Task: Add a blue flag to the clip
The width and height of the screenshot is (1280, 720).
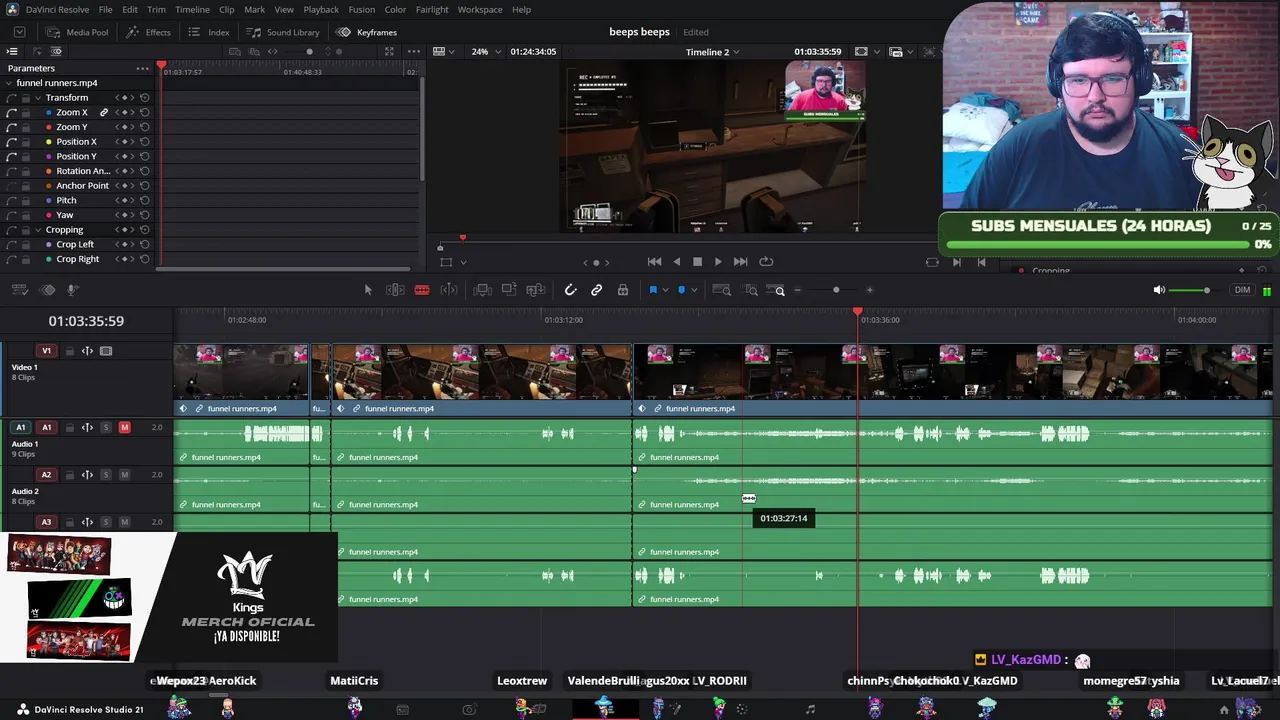Action: coord(653,290)
